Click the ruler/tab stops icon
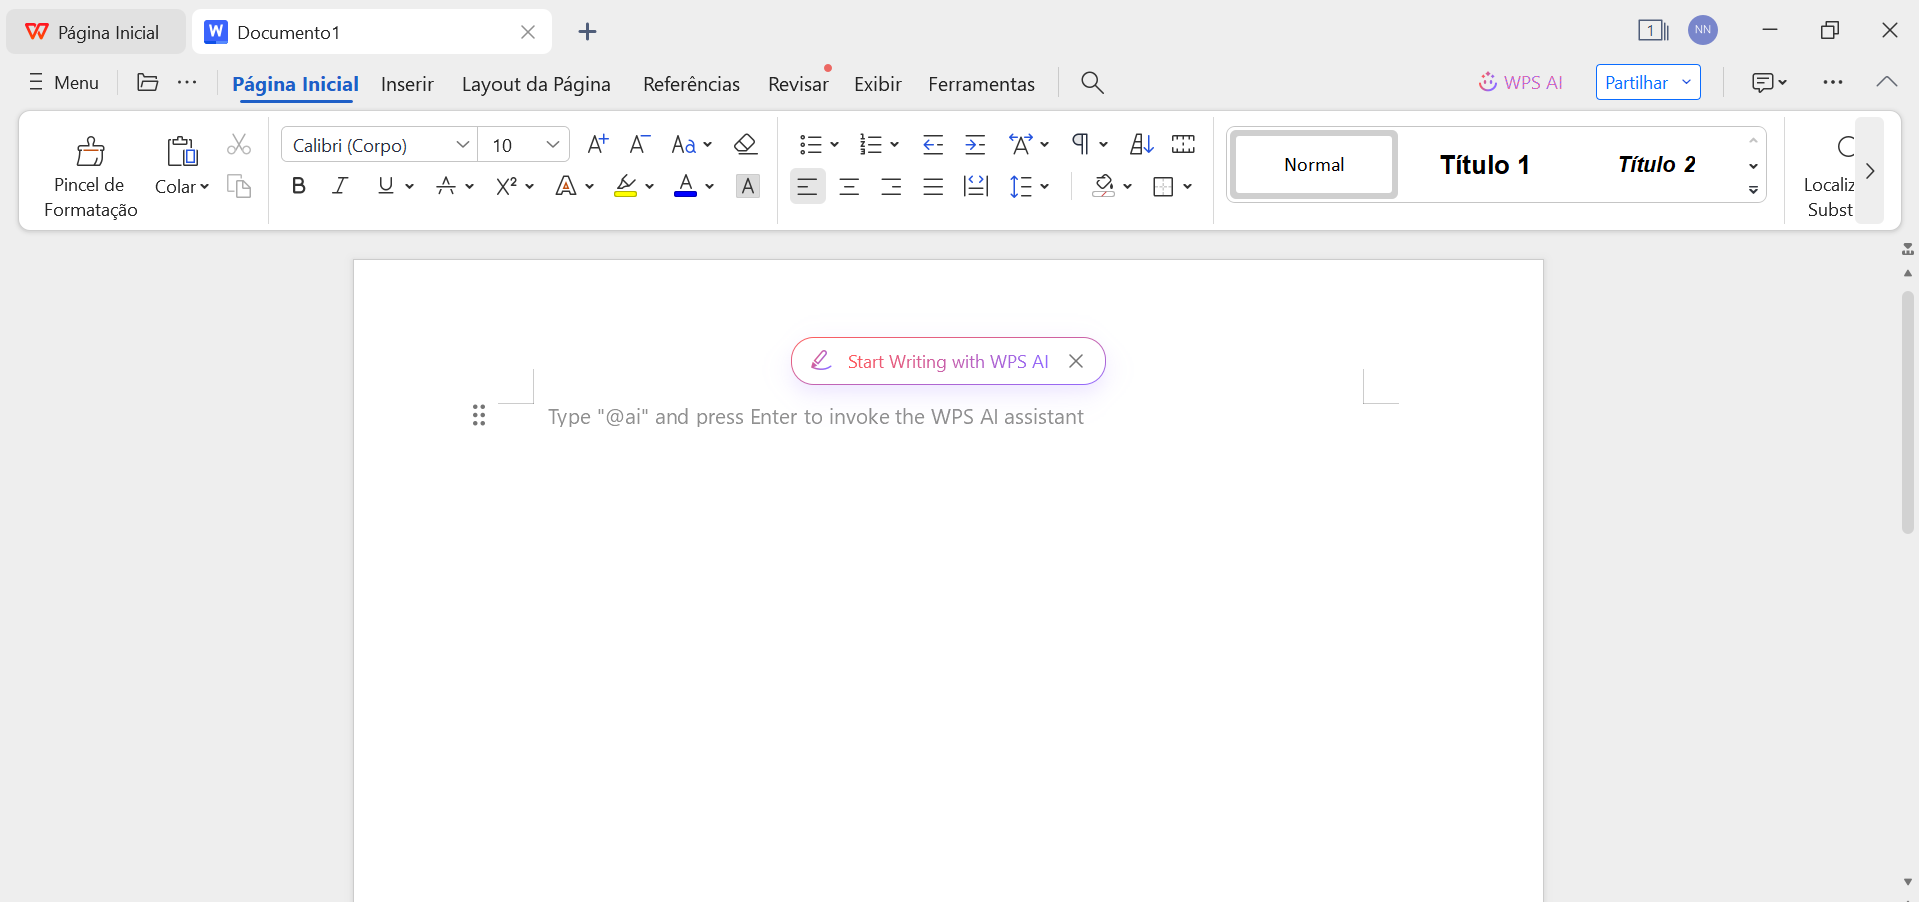The width and height of the screenshot is (1919, 902). 1183,145
